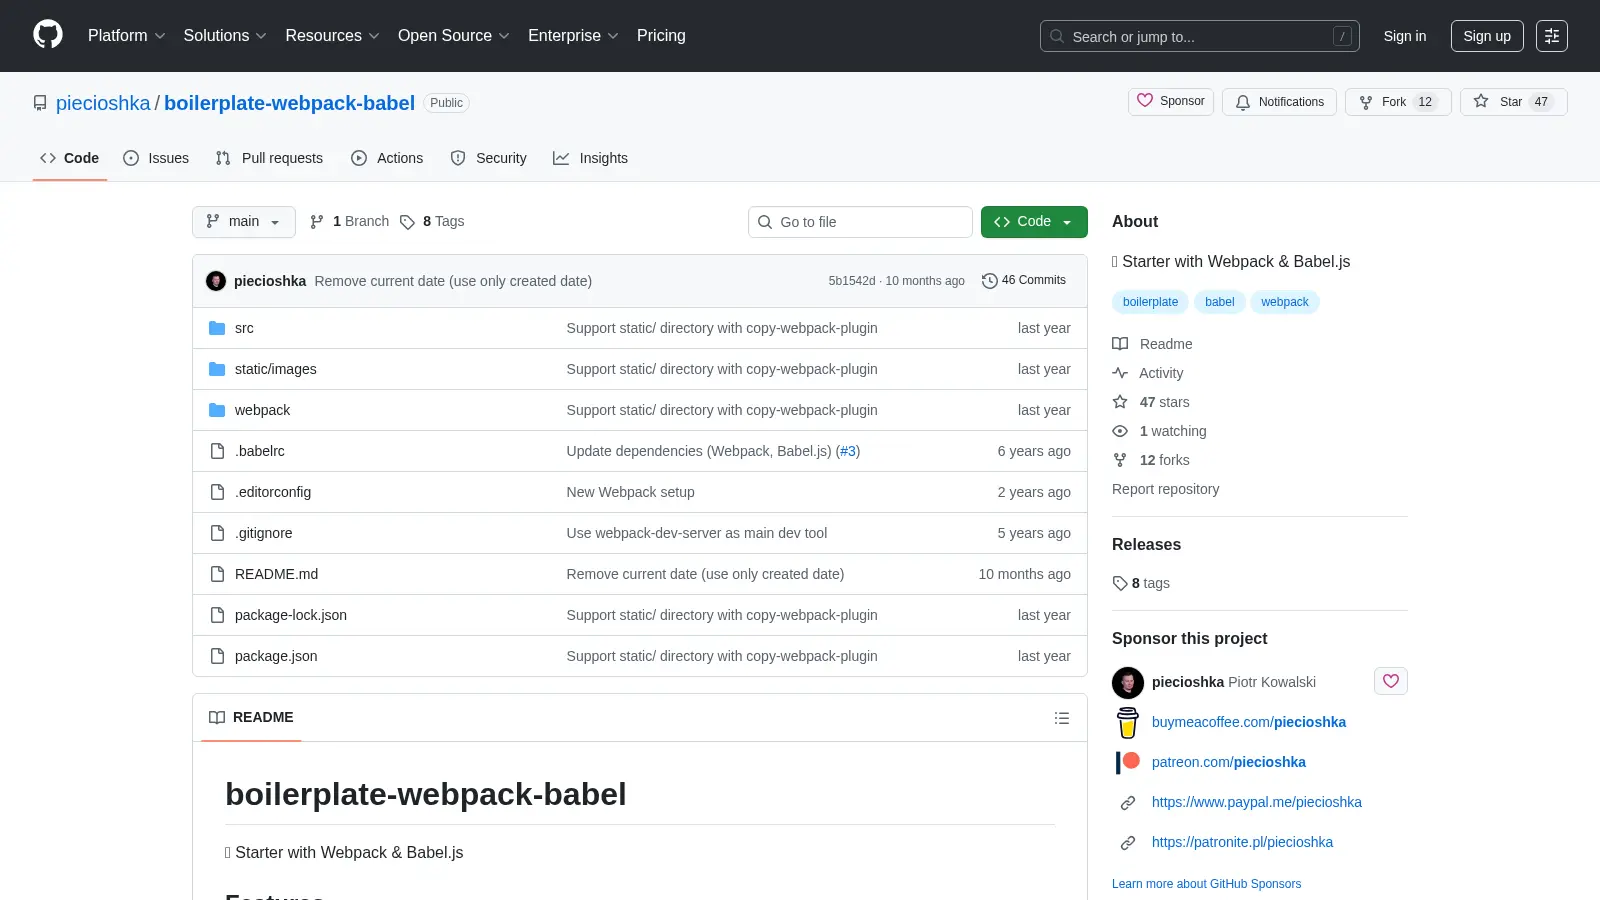Open the Actions tab
Viewport: 1600px width, 900px height.
pos(387,158)
